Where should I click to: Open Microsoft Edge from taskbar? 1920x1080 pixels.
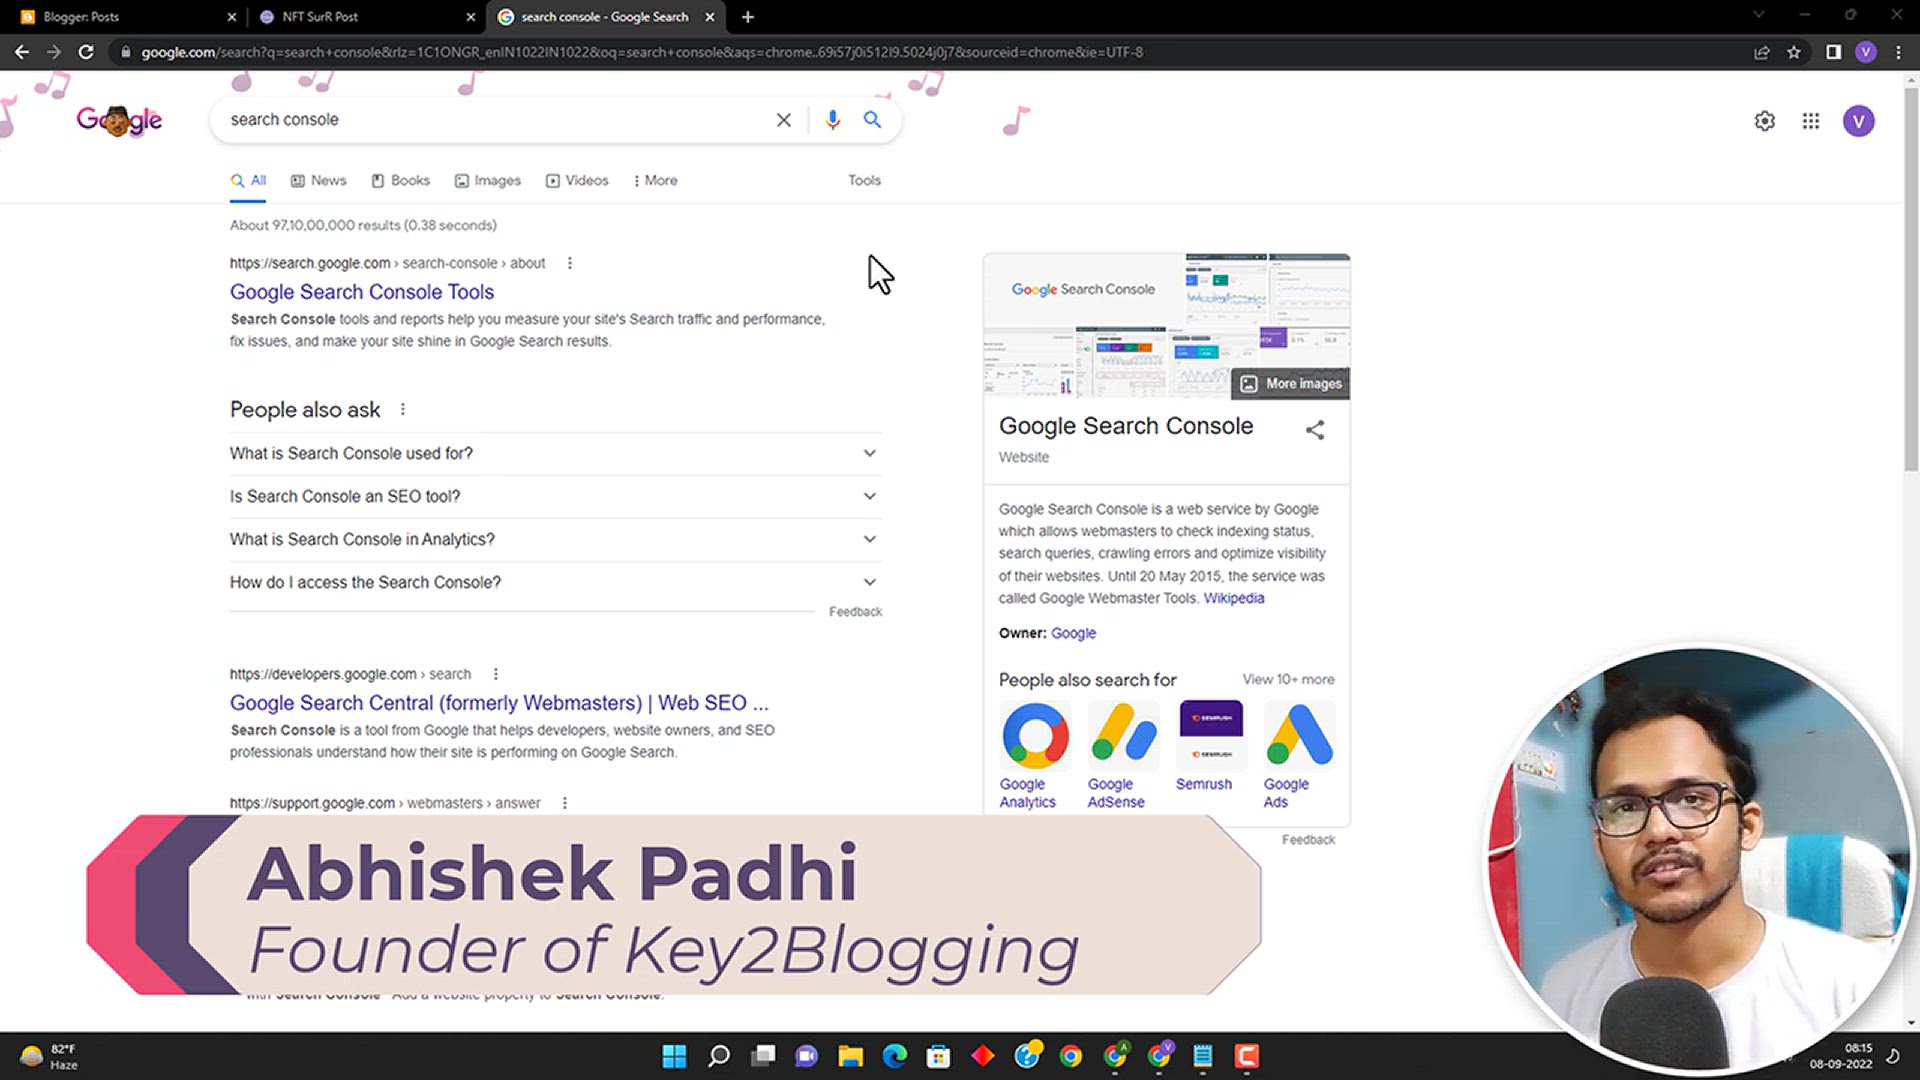coord(894,1056)
